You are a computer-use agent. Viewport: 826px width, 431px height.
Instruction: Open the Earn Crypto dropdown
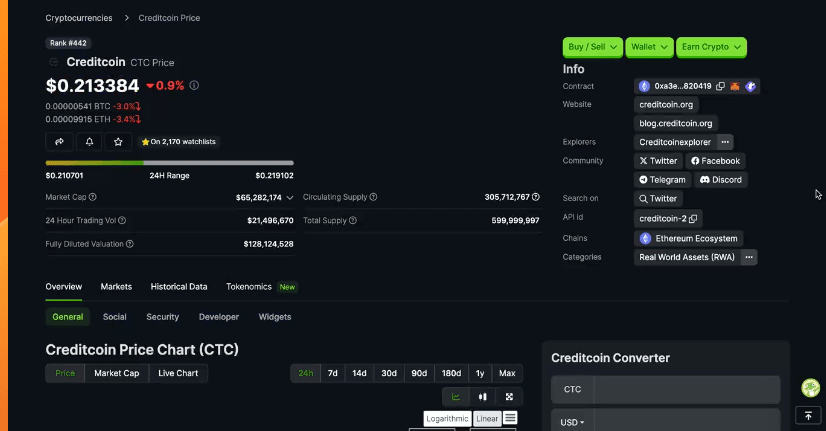711,47
